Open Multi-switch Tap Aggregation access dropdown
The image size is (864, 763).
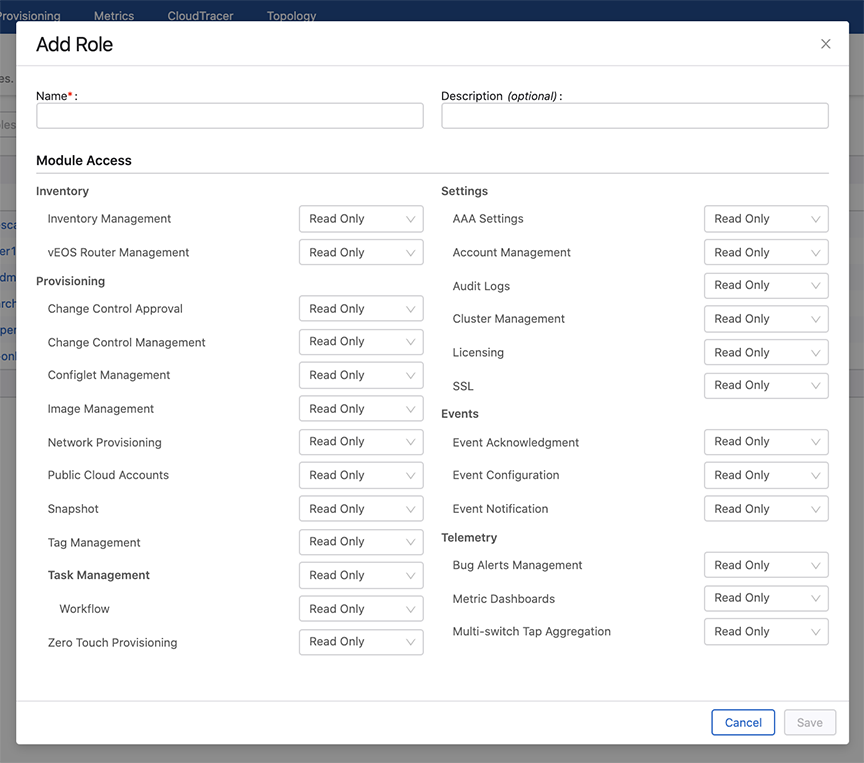point(766,632)
